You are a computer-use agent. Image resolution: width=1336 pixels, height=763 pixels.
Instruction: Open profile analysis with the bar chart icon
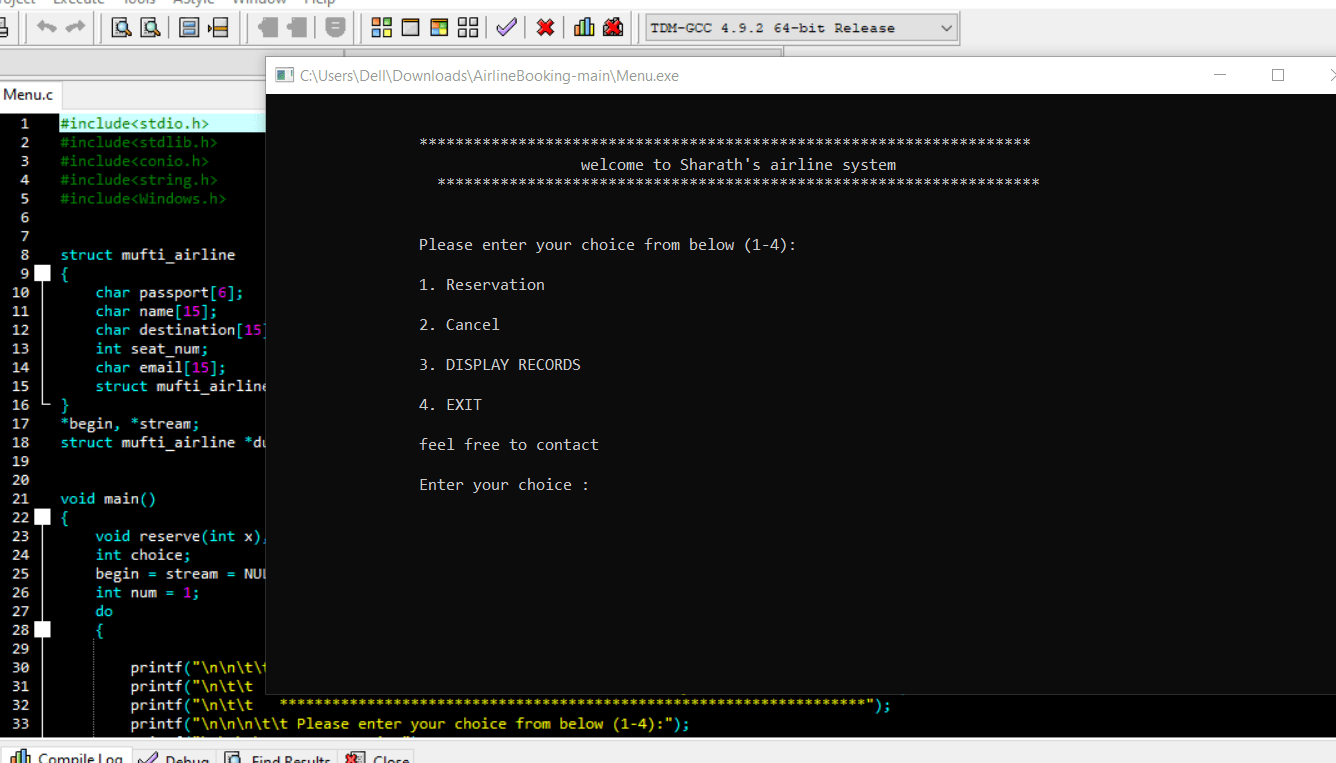tap(583, 27)
